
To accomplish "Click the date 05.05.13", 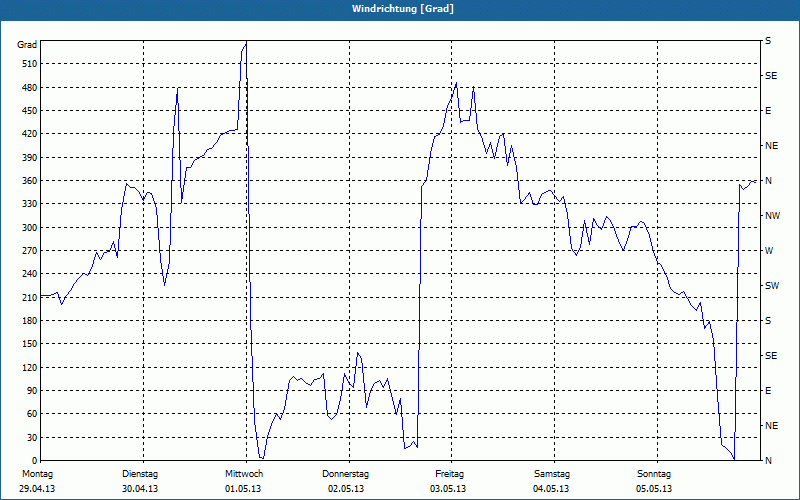I will tap(654, 489).
